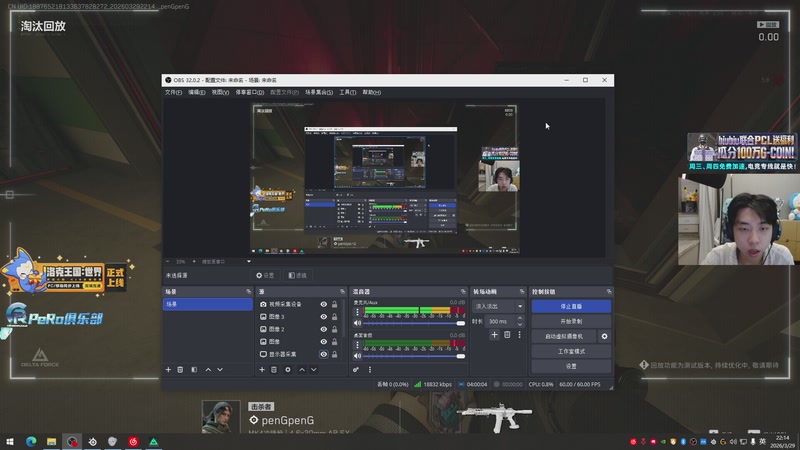
Task: Adjust the 麦克风/Aux volume slider
Action: tap(413, 323)
